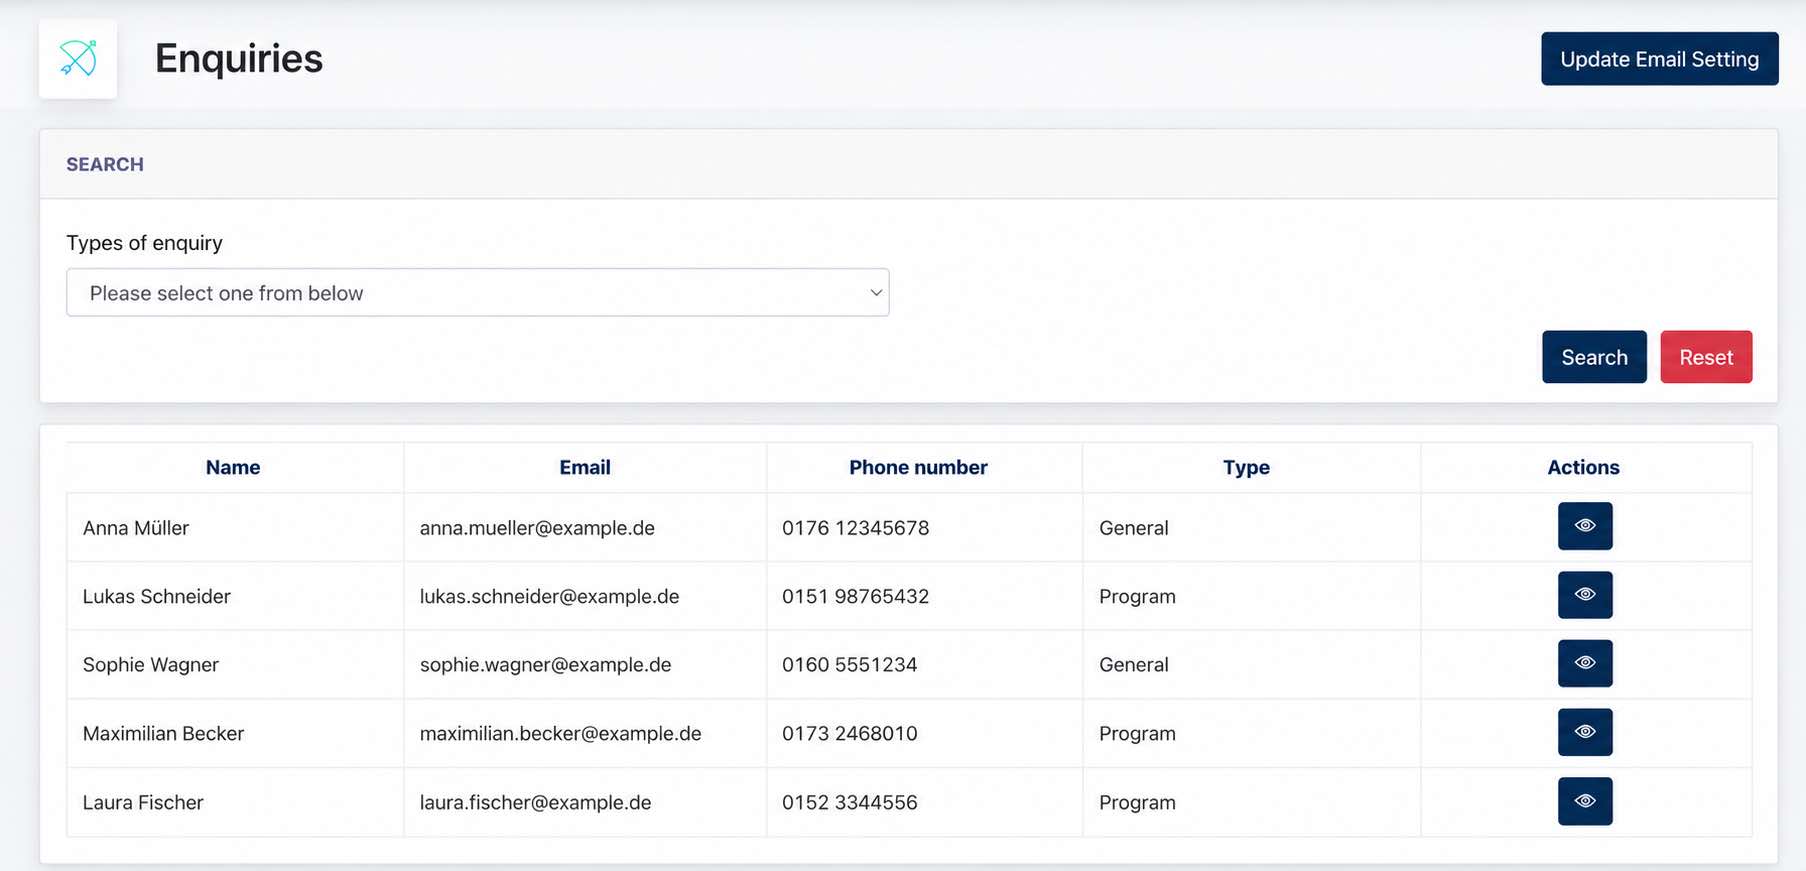Screen dimensions: 1806x871
Task: Click General type in Sophie Wagner's row
Action: [x=1133, y=665]
